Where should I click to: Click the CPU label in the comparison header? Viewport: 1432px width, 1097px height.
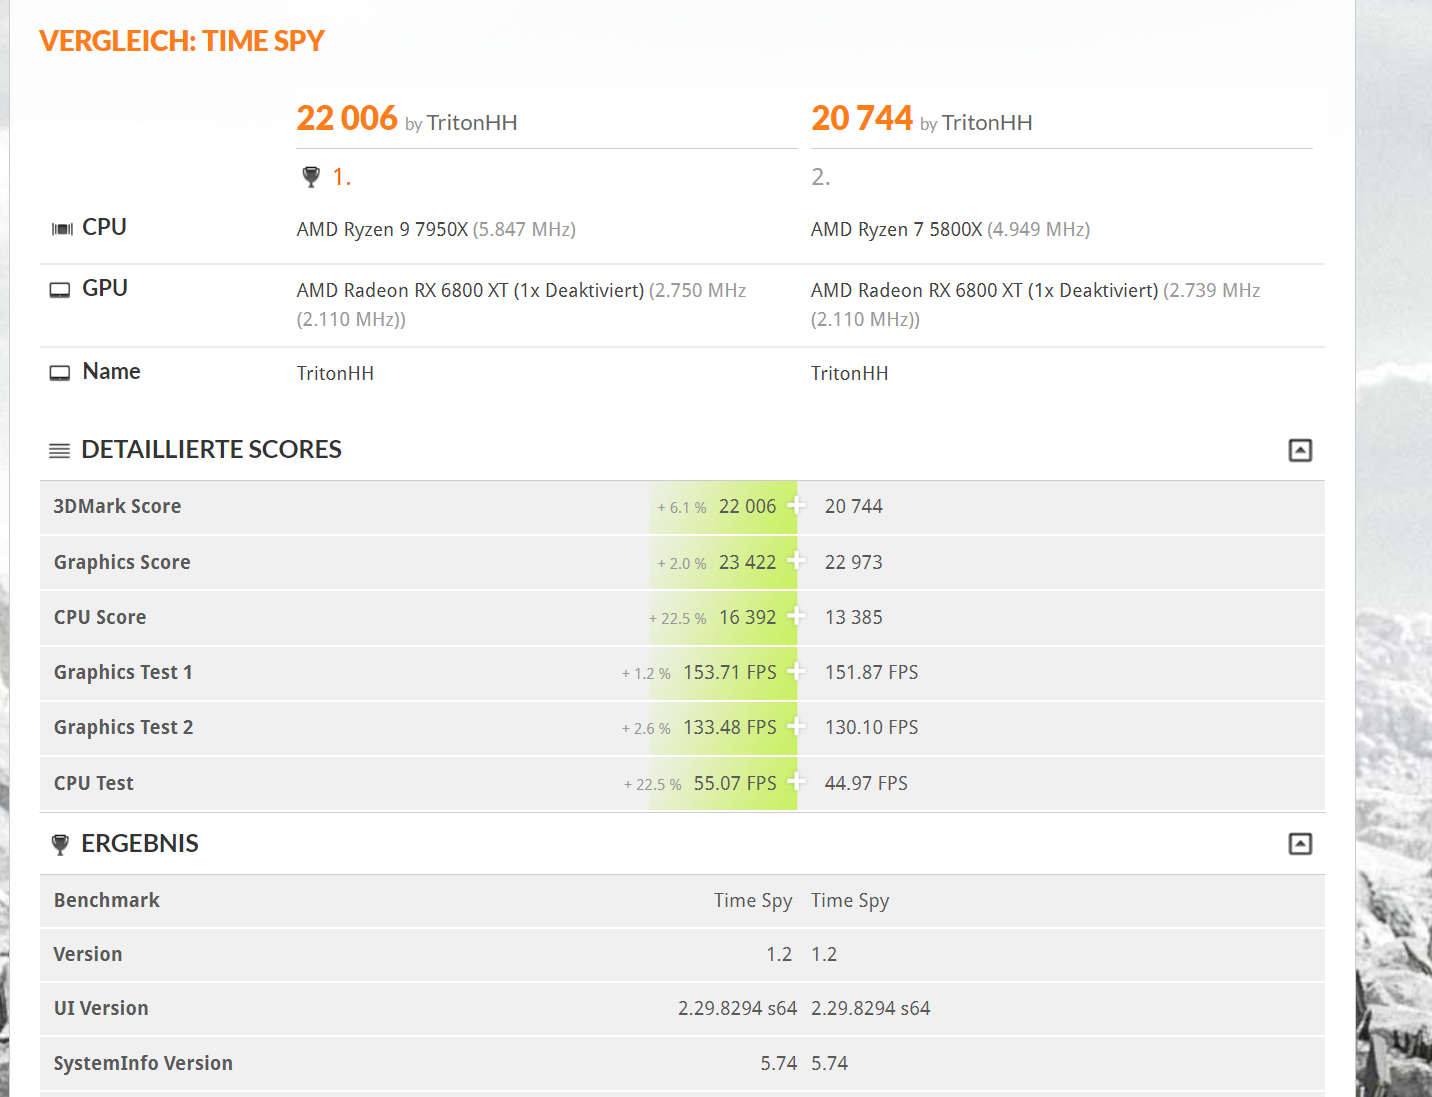coord(104,227)
